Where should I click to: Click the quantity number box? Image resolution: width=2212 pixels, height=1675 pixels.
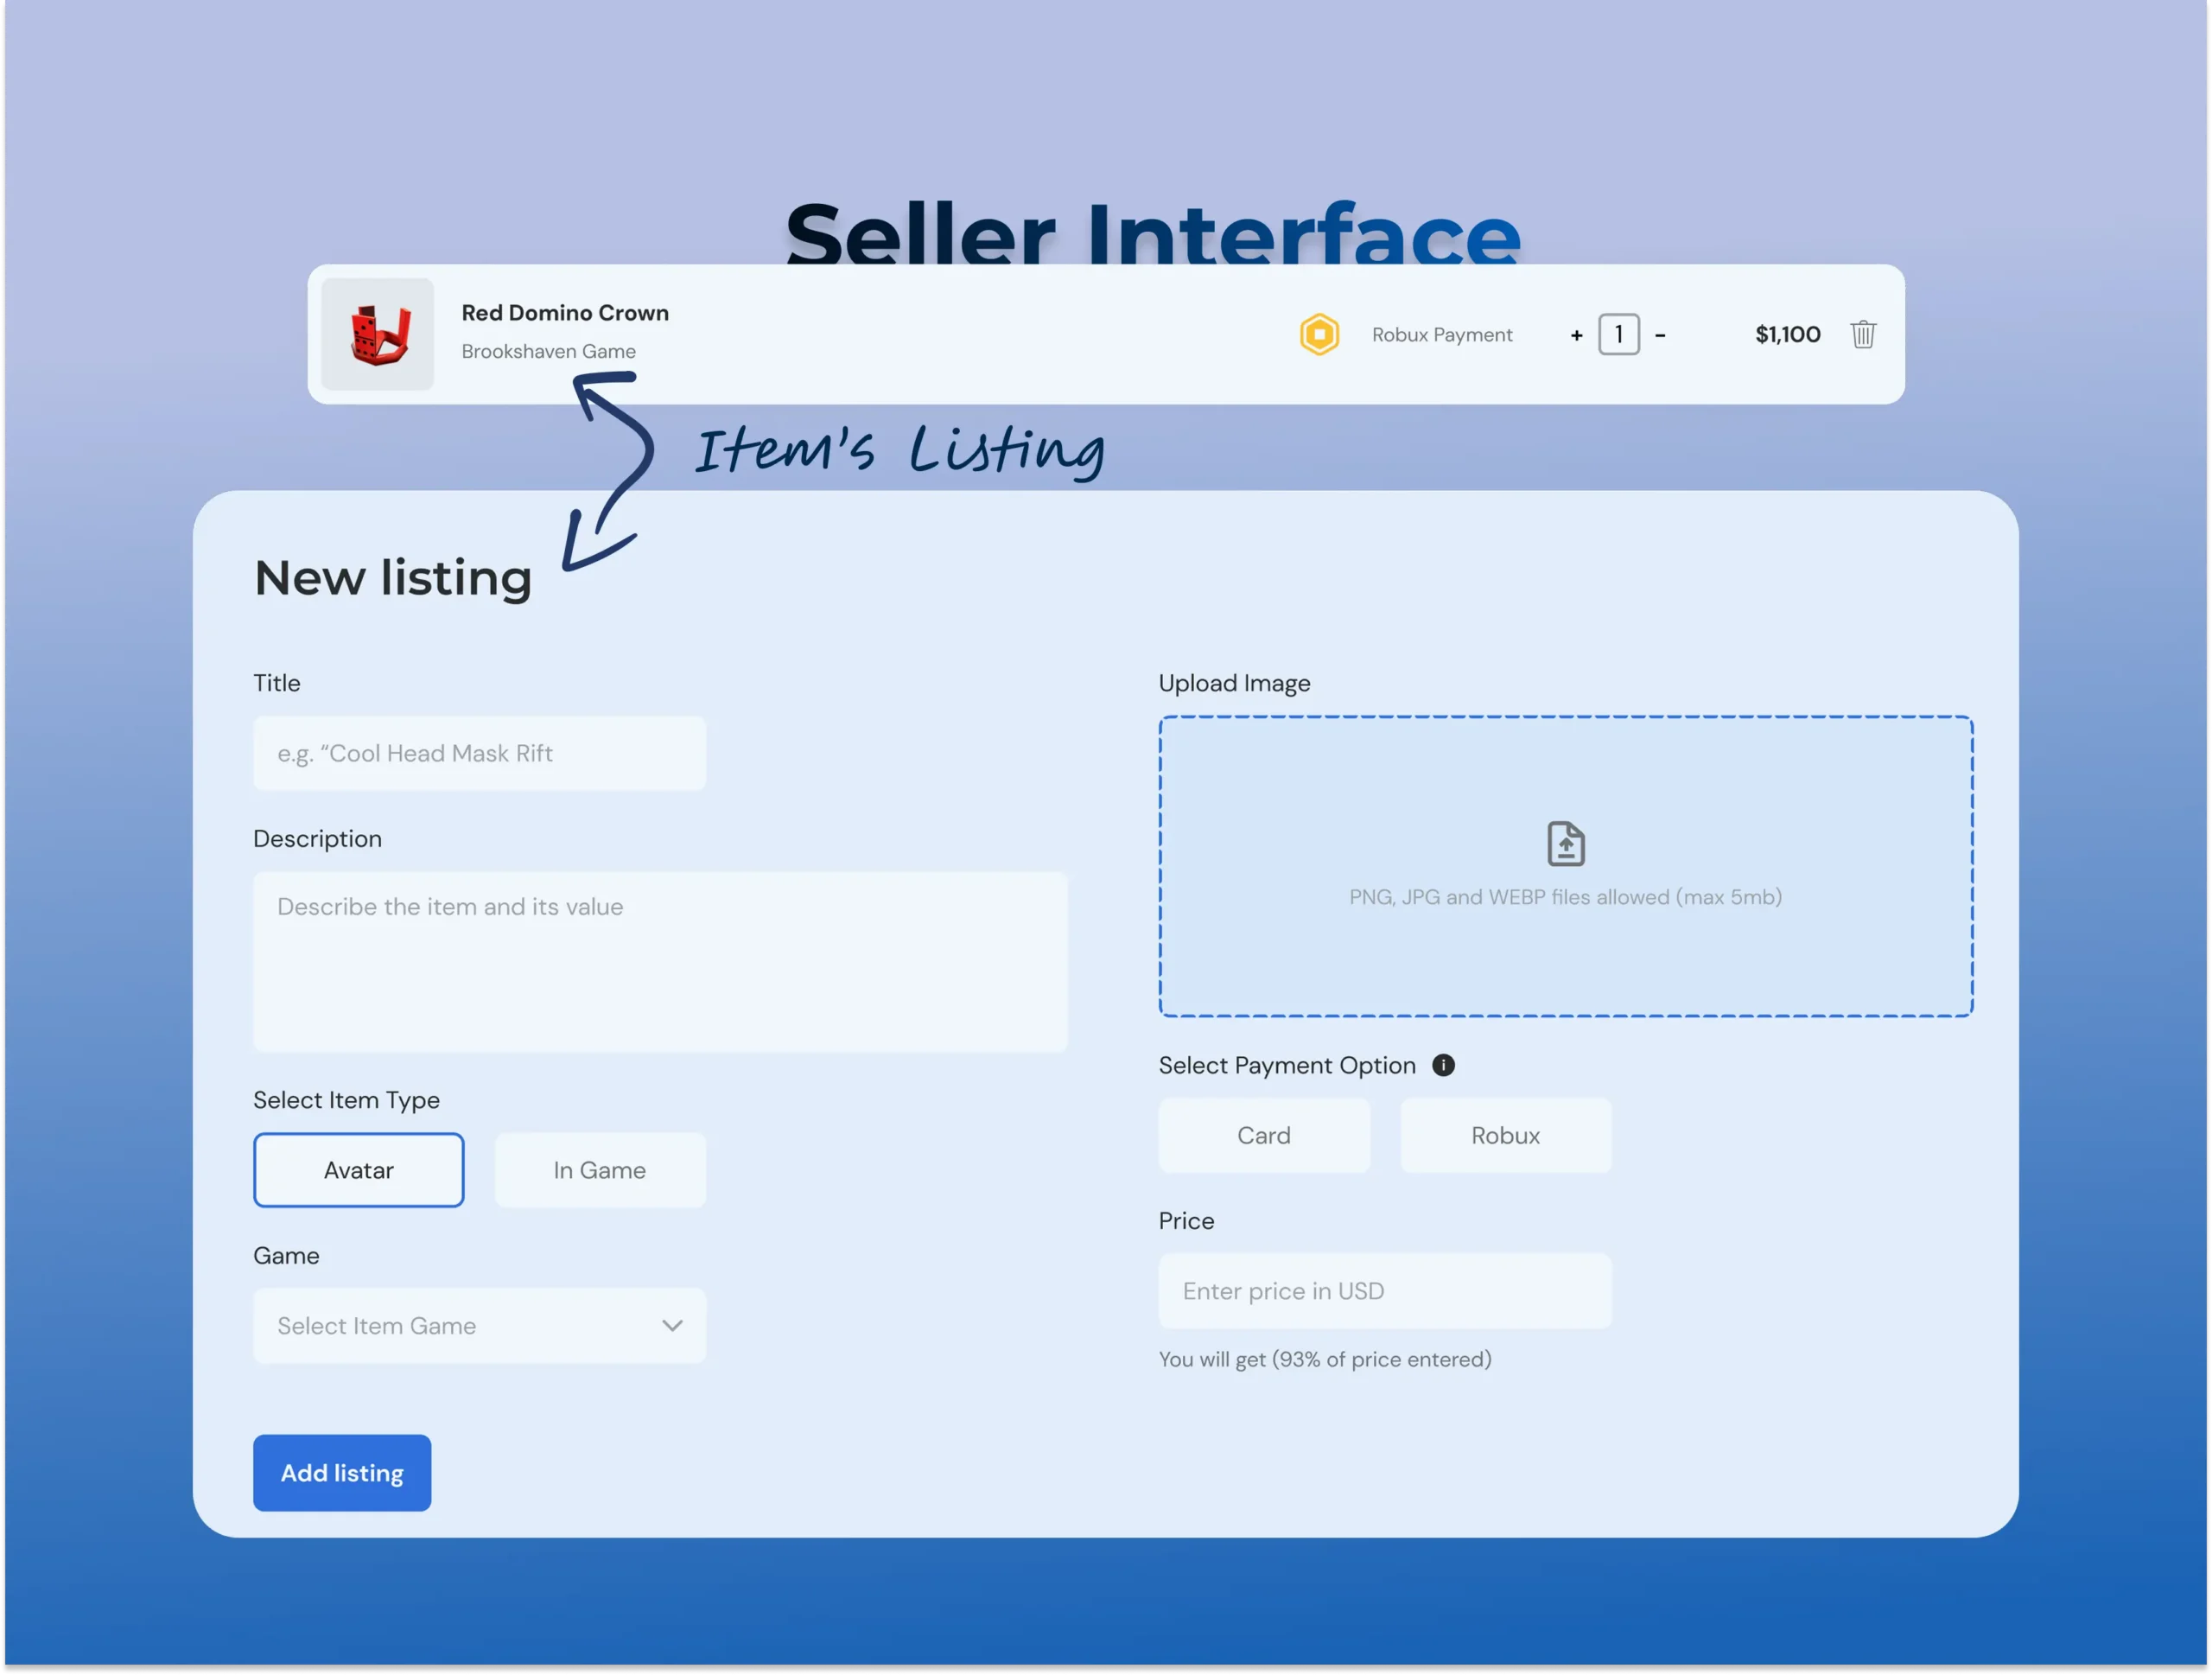coord(1618,334)
